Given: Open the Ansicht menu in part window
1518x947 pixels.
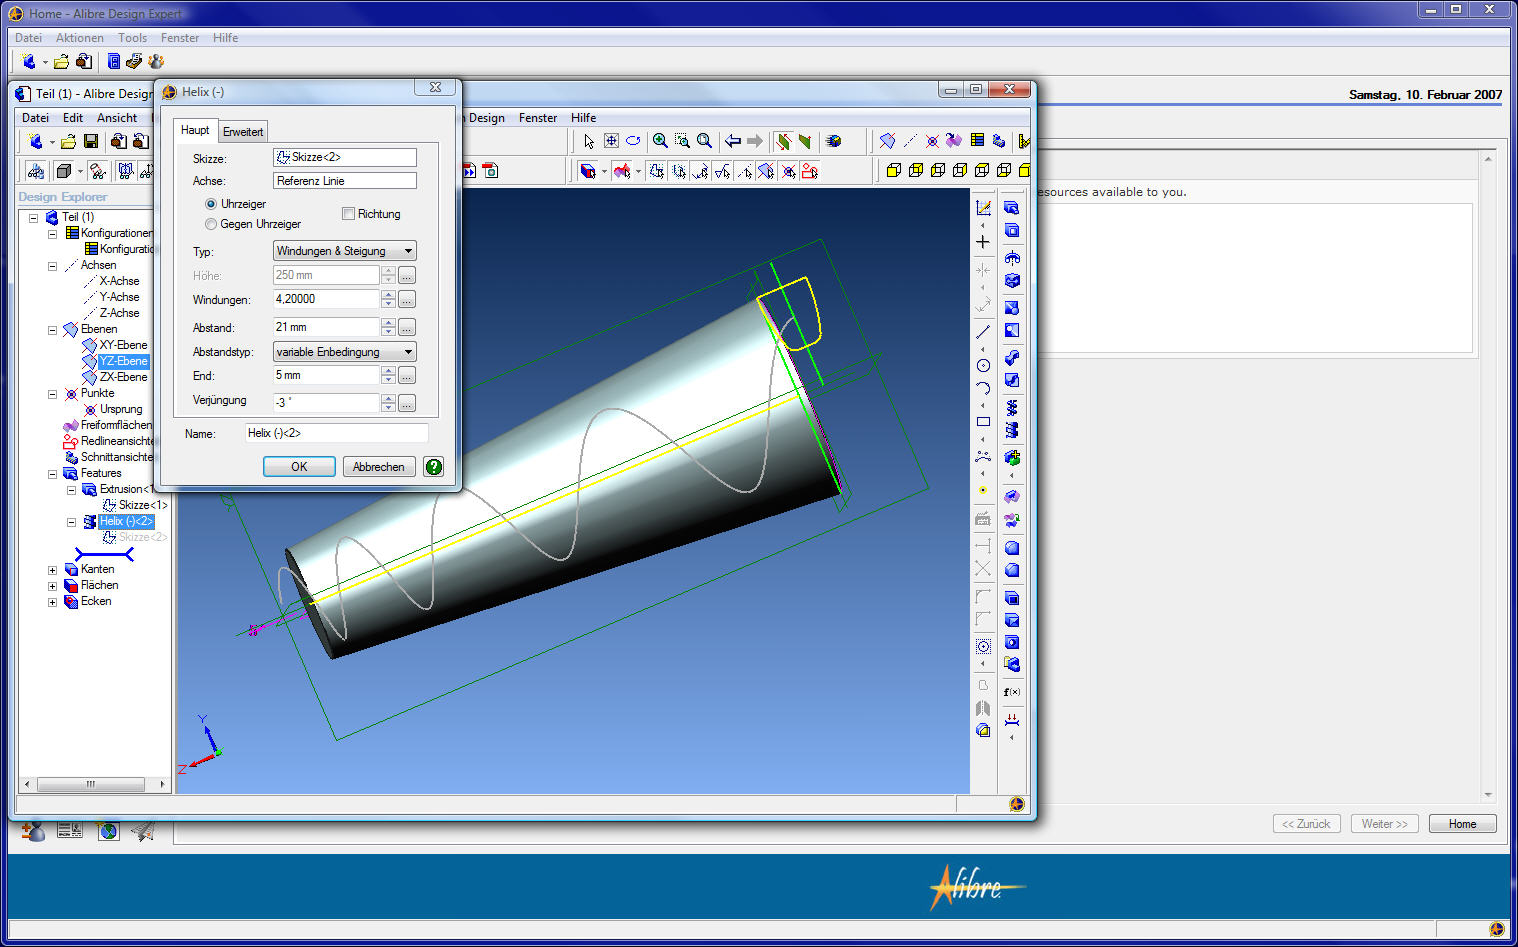Looking at the screenshot, I should 117,118.
